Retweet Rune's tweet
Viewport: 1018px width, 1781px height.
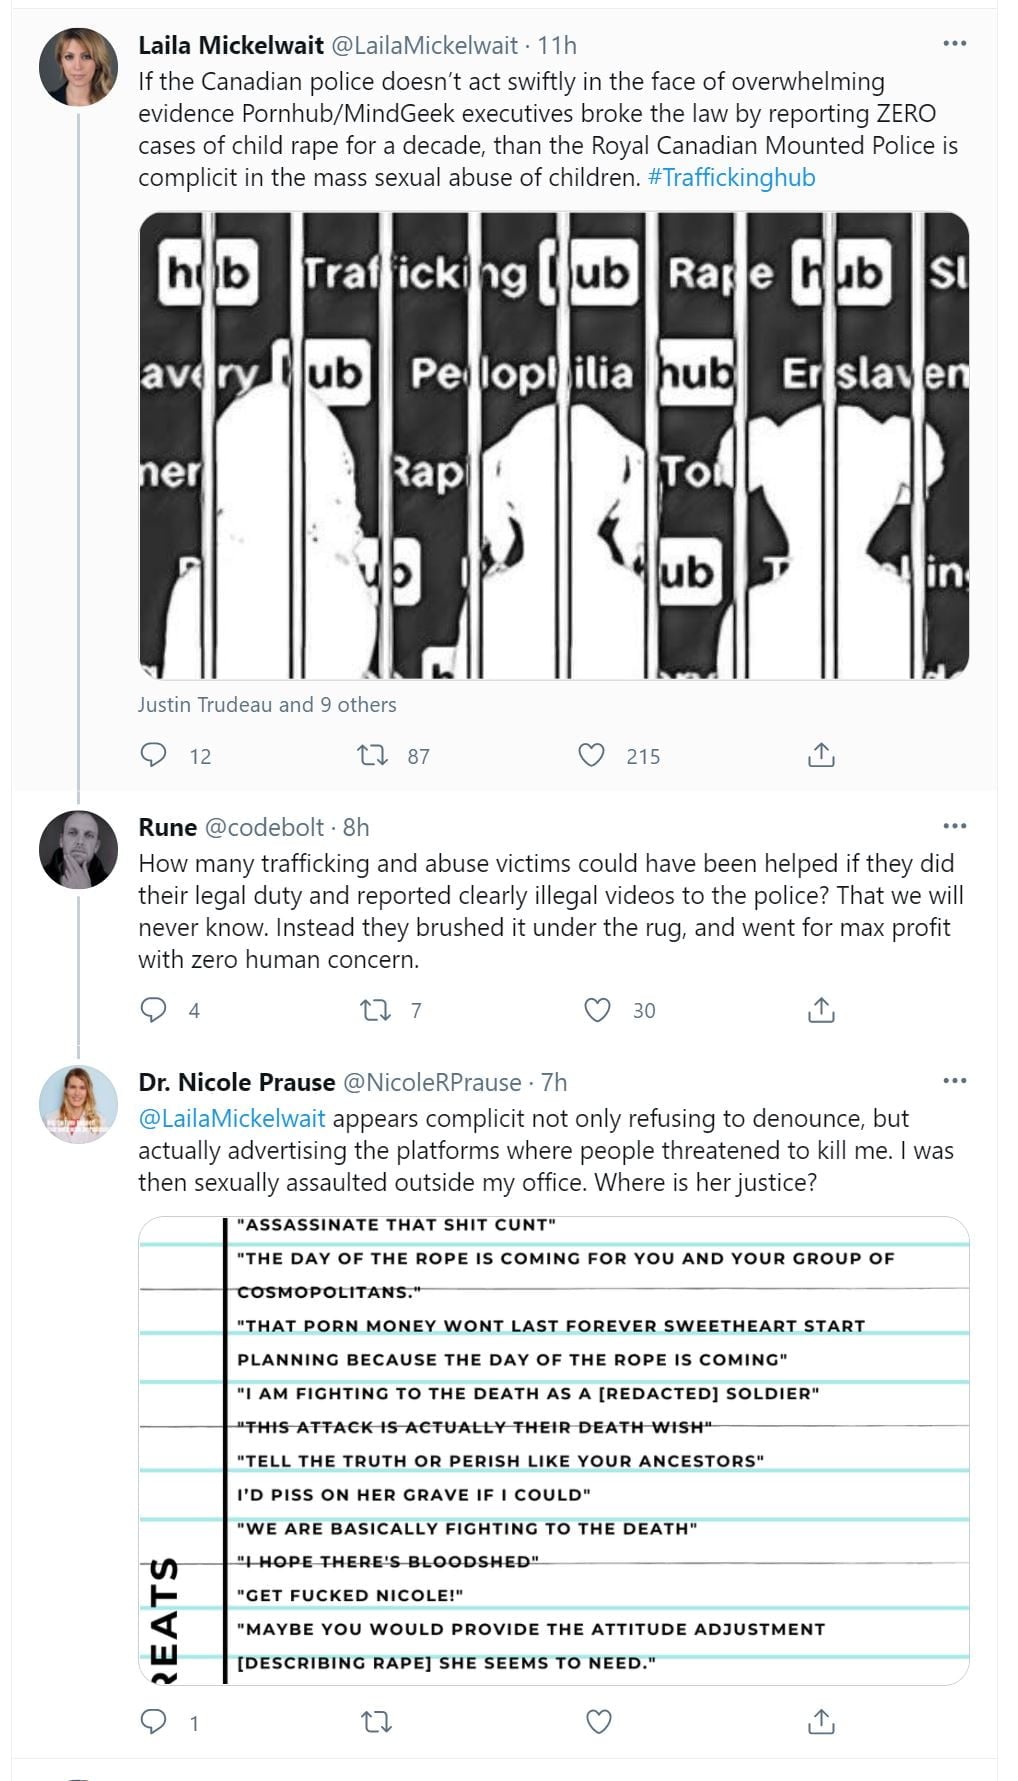pyautogui.click(x=375, y=1010)
